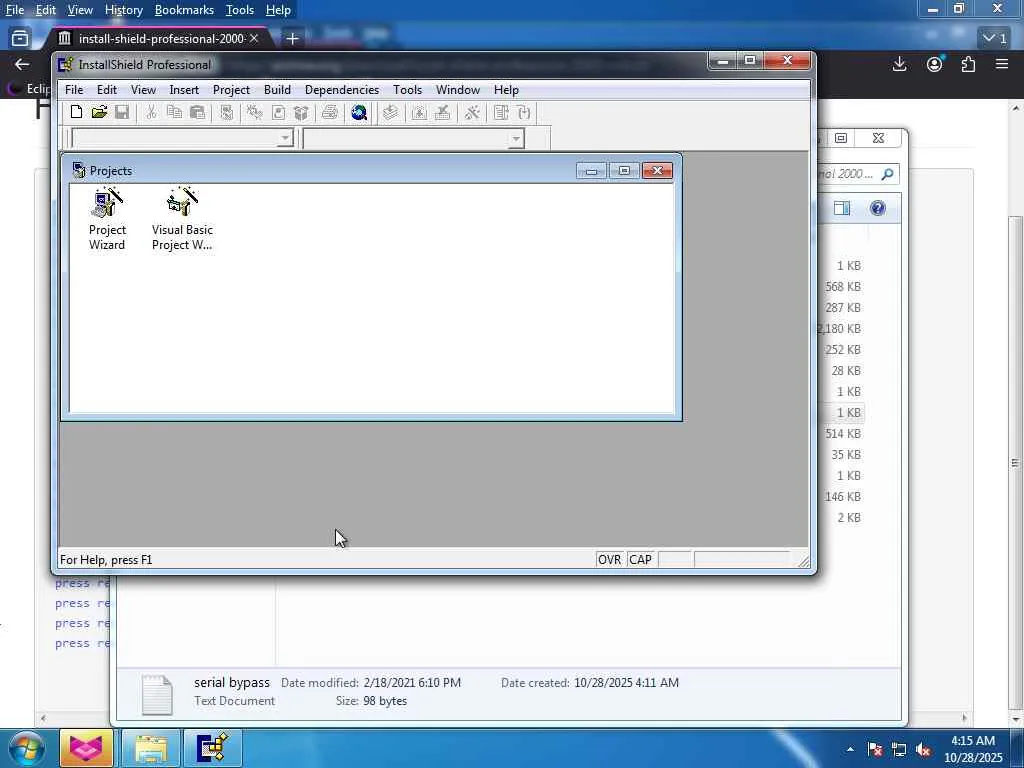Expand the left toolbar combo box
This screenshot has width=1024, height=768.
tap(285, 138)
